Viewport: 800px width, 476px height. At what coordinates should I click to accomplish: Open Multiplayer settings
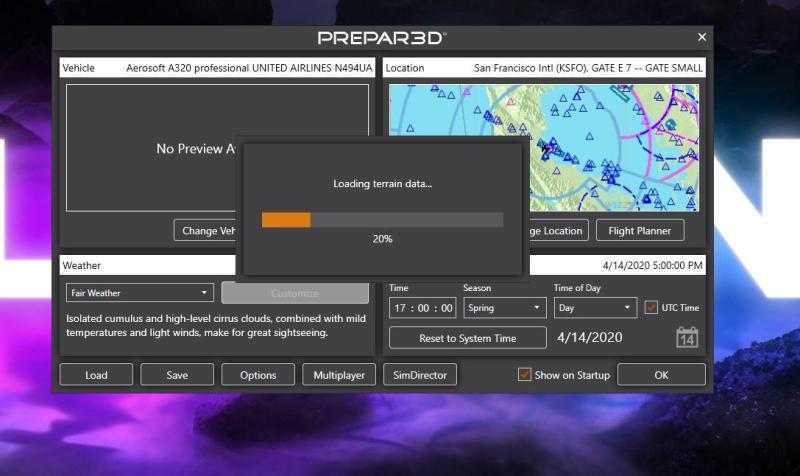[339, 375]
